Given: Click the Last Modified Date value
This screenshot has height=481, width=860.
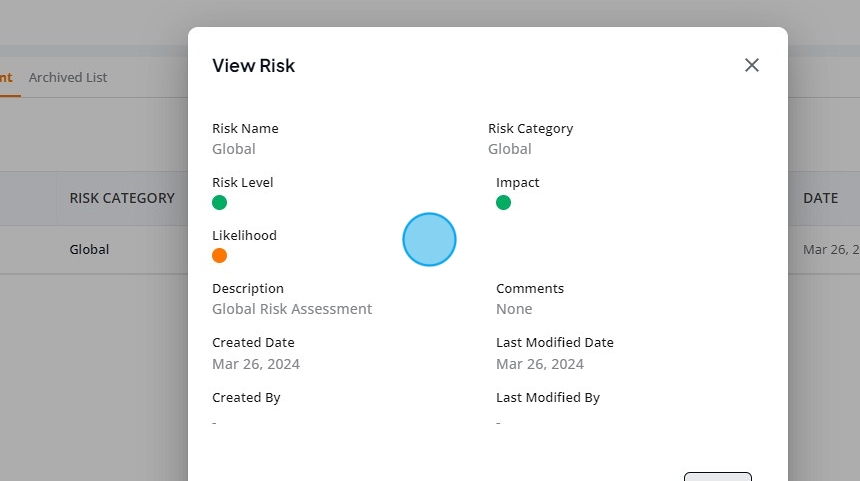Looking at the screenshot, I should [540, 364].
